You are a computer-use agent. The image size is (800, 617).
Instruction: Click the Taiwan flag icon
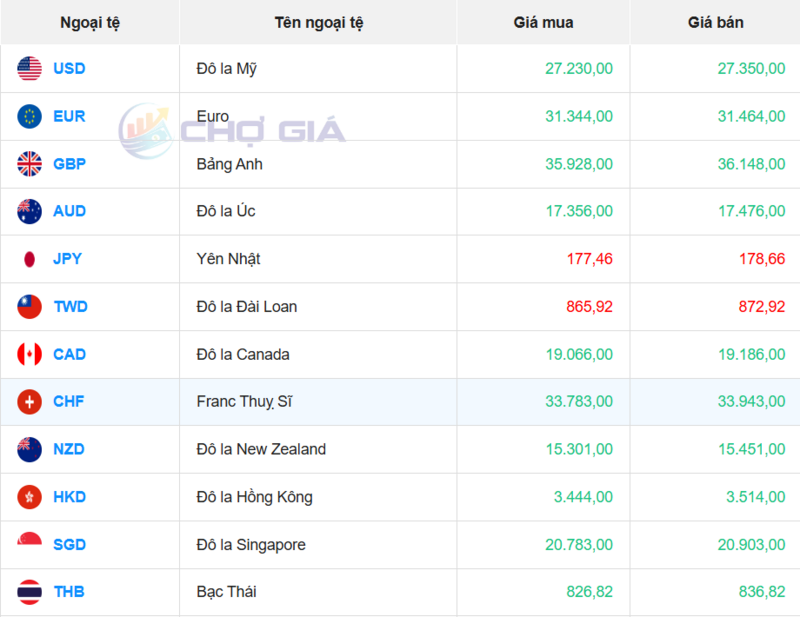pos(29,306)
